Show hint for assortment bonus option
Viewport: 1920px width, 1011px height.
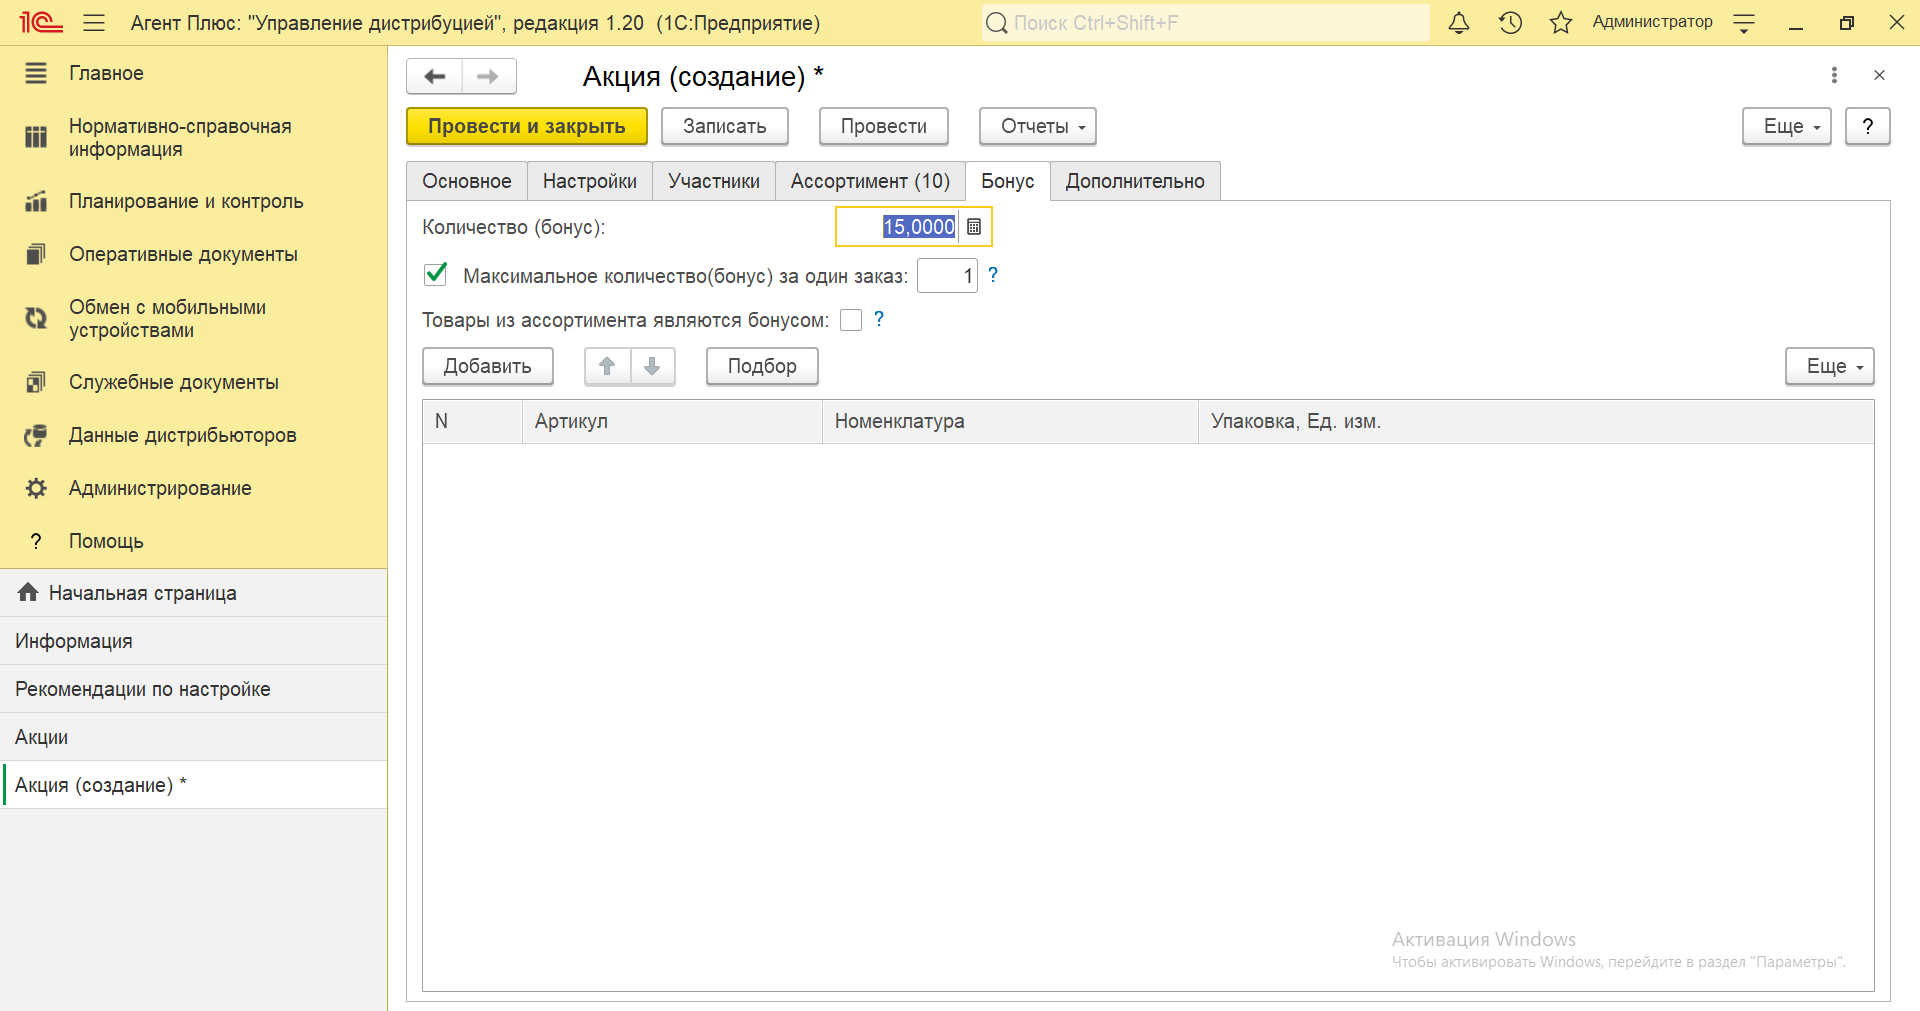[x=879, y=318]
